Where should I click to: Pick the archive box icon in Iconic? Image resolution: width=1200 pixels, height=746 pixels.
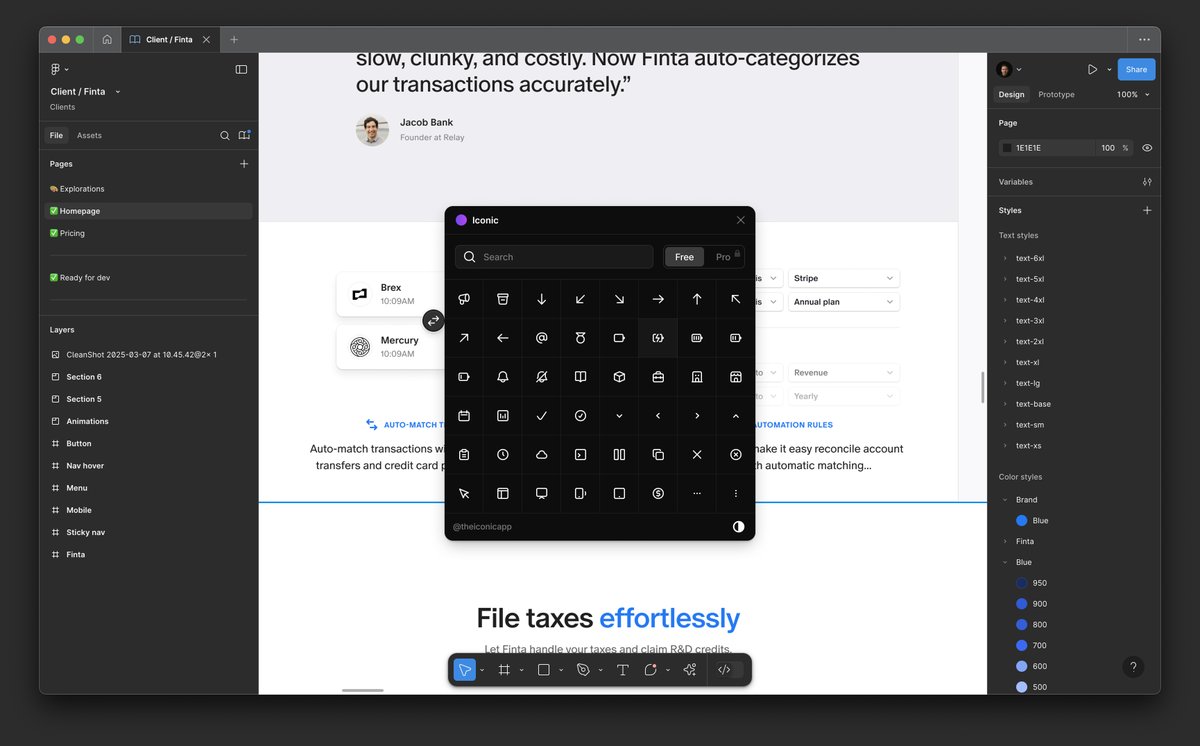point(503,299)
